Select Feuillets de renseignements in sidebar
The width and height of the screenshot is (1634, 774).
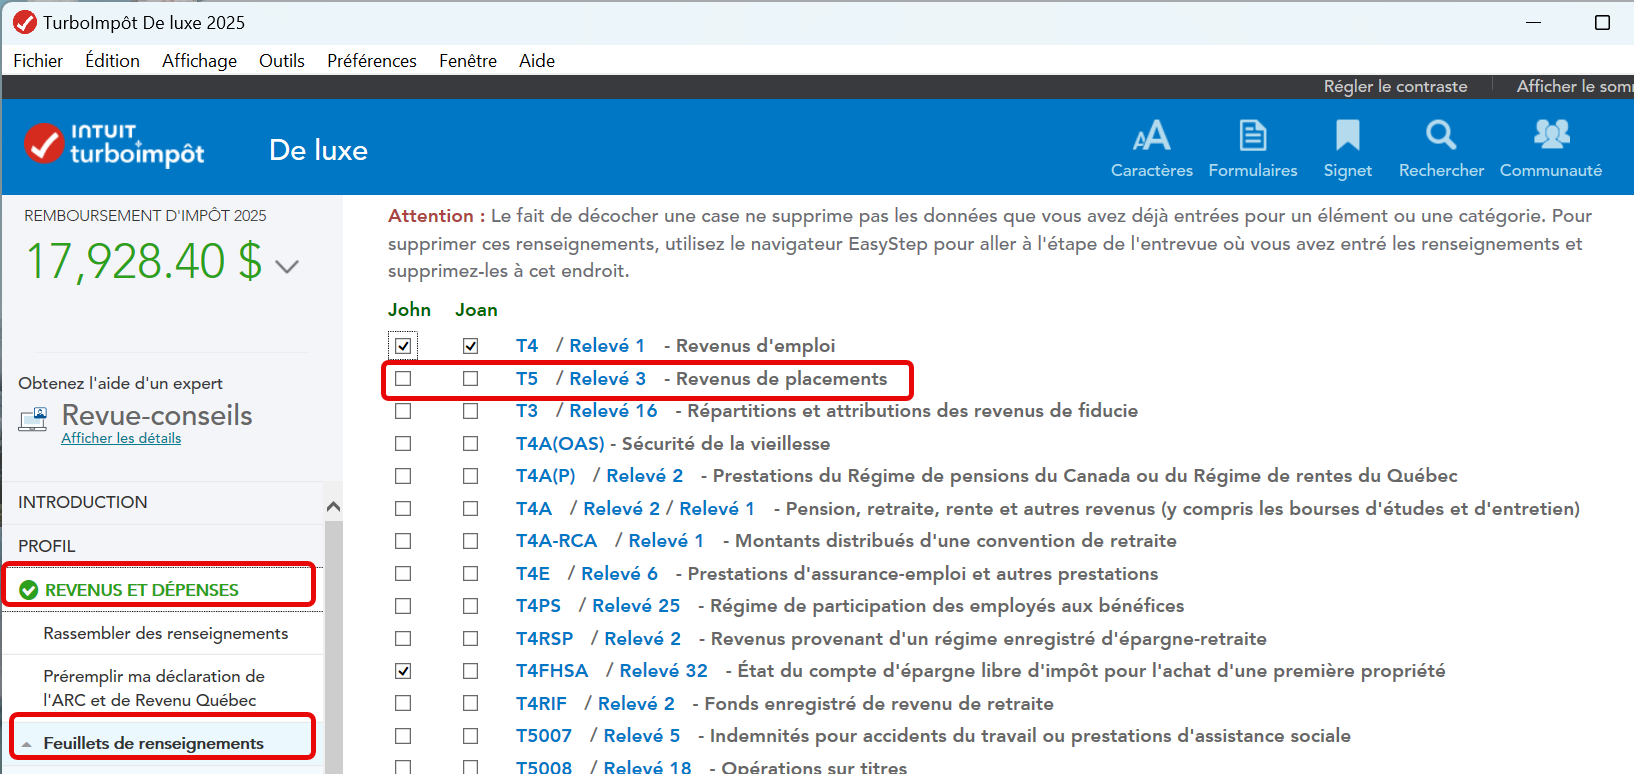point(154,743)
